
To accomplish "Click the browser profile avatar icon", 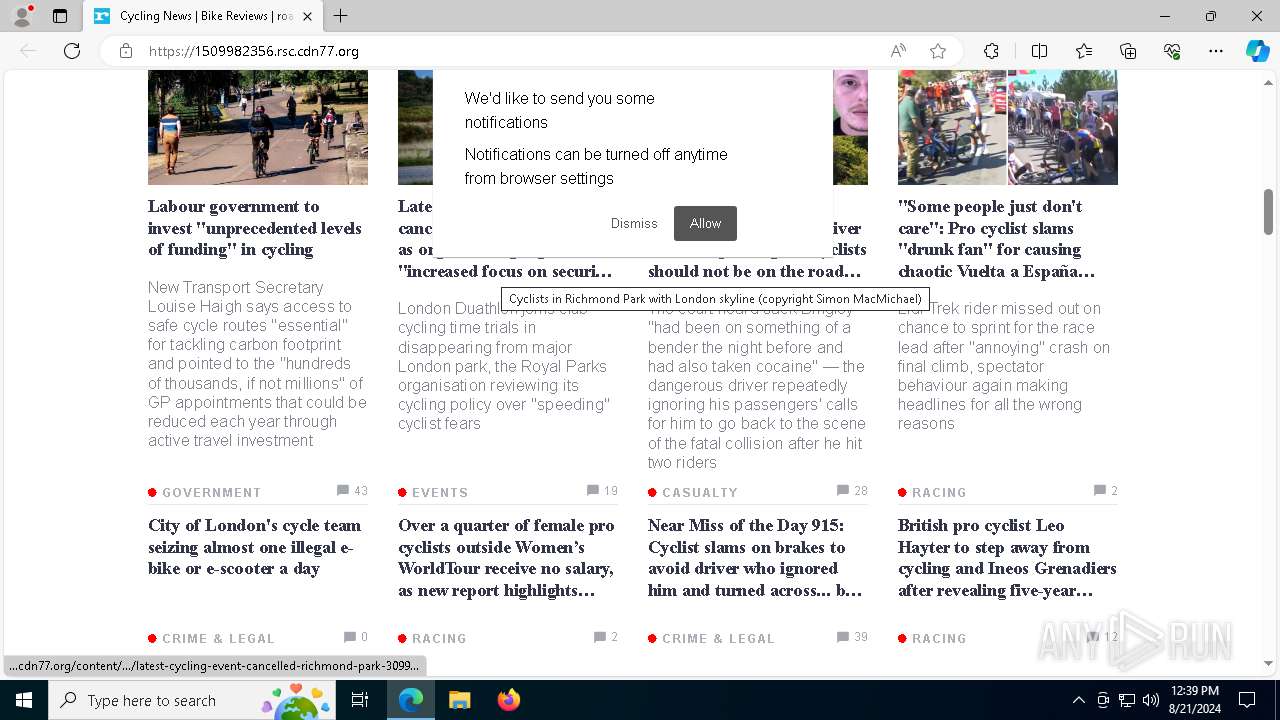I will [x=22, y=16].
